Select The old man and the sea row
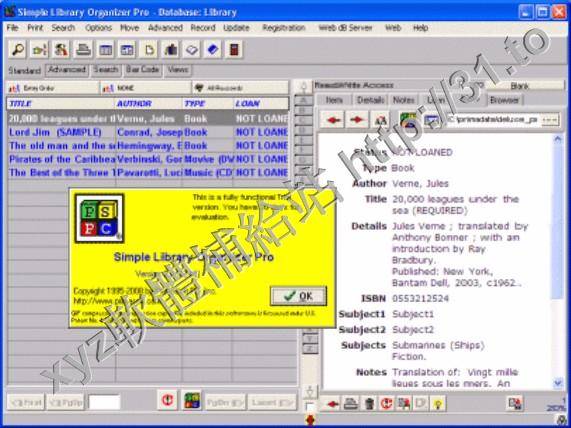 148,146
